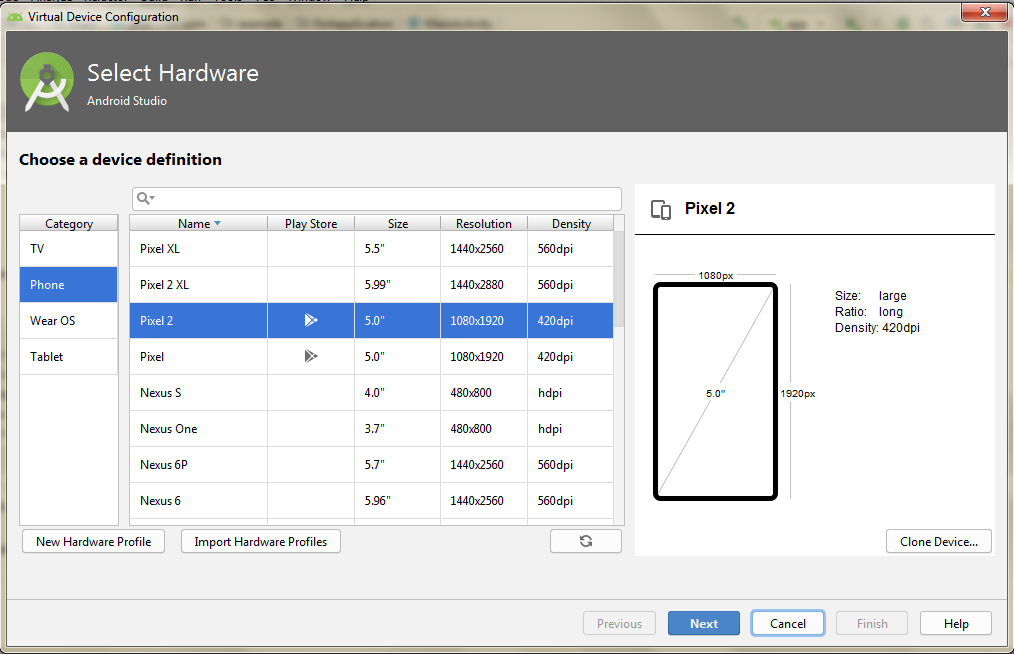Select the Phone category
Image resolution: width=1014 pixels, height=654 pixels.
click(69, 285)
